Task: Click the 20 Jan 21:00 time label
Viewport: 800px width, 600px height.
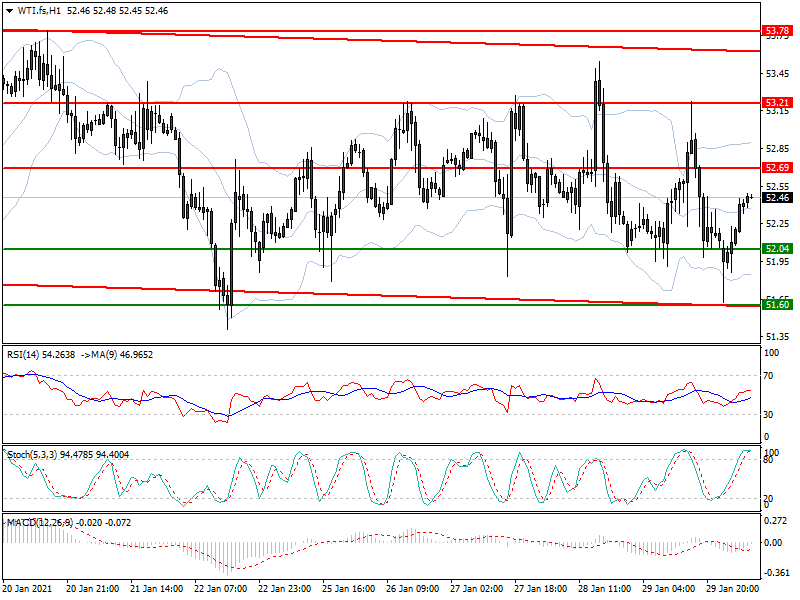Action: point(93,589)
